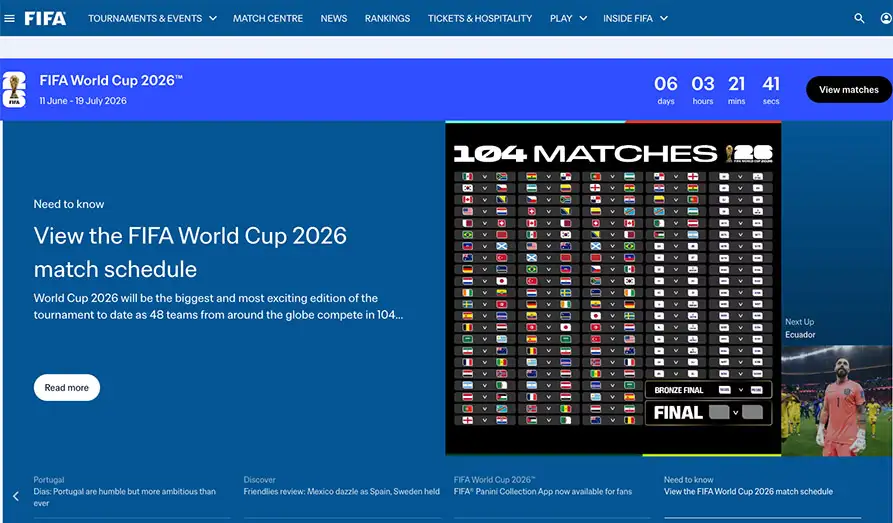
Task: Go to previous carousel item arrow
Action: point(16,496)
